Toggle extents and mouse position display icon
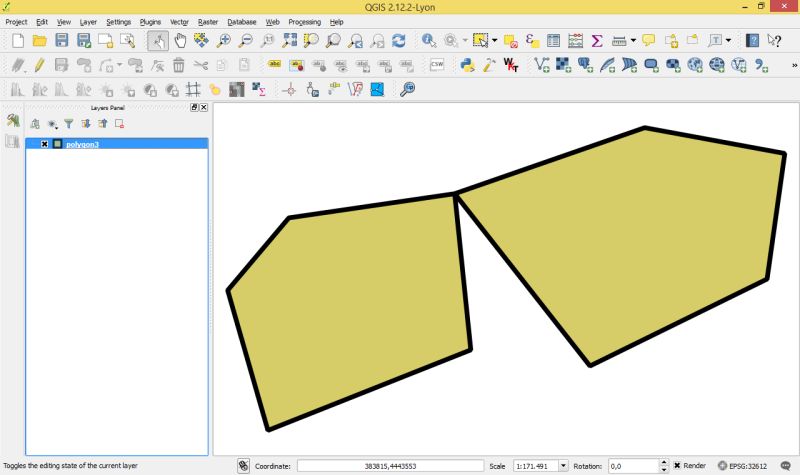The height and width of the screenshot is (475, 800). 243,465
